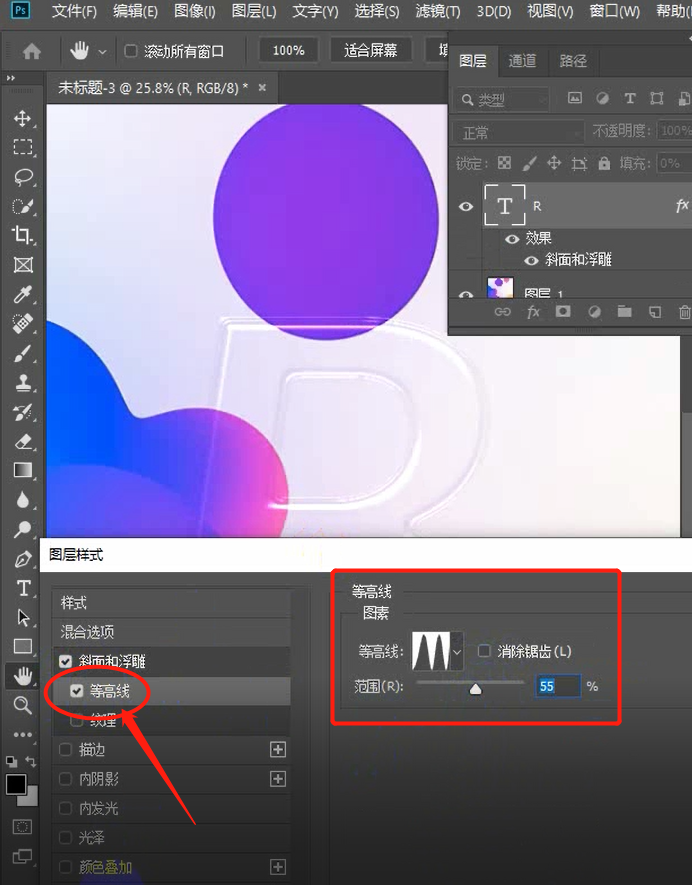Click the lock all layer icon

point(604,164)
